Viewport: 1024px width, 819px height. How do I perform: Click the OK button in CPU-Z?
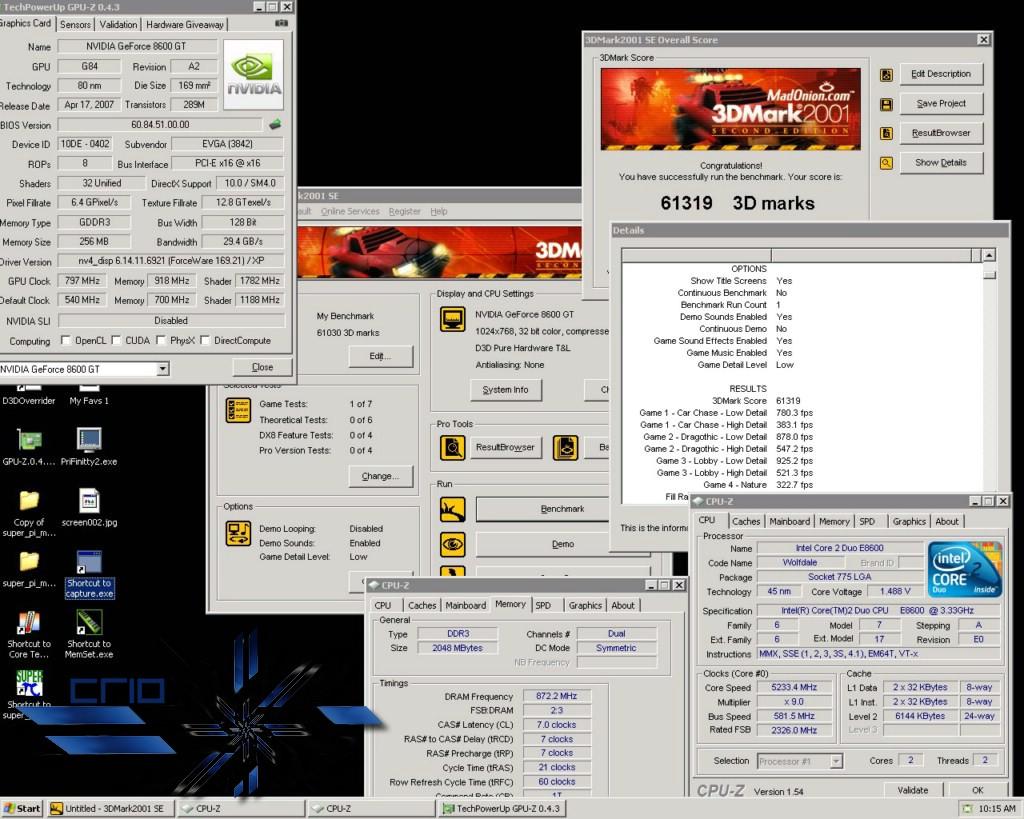(x=977, y=790)
